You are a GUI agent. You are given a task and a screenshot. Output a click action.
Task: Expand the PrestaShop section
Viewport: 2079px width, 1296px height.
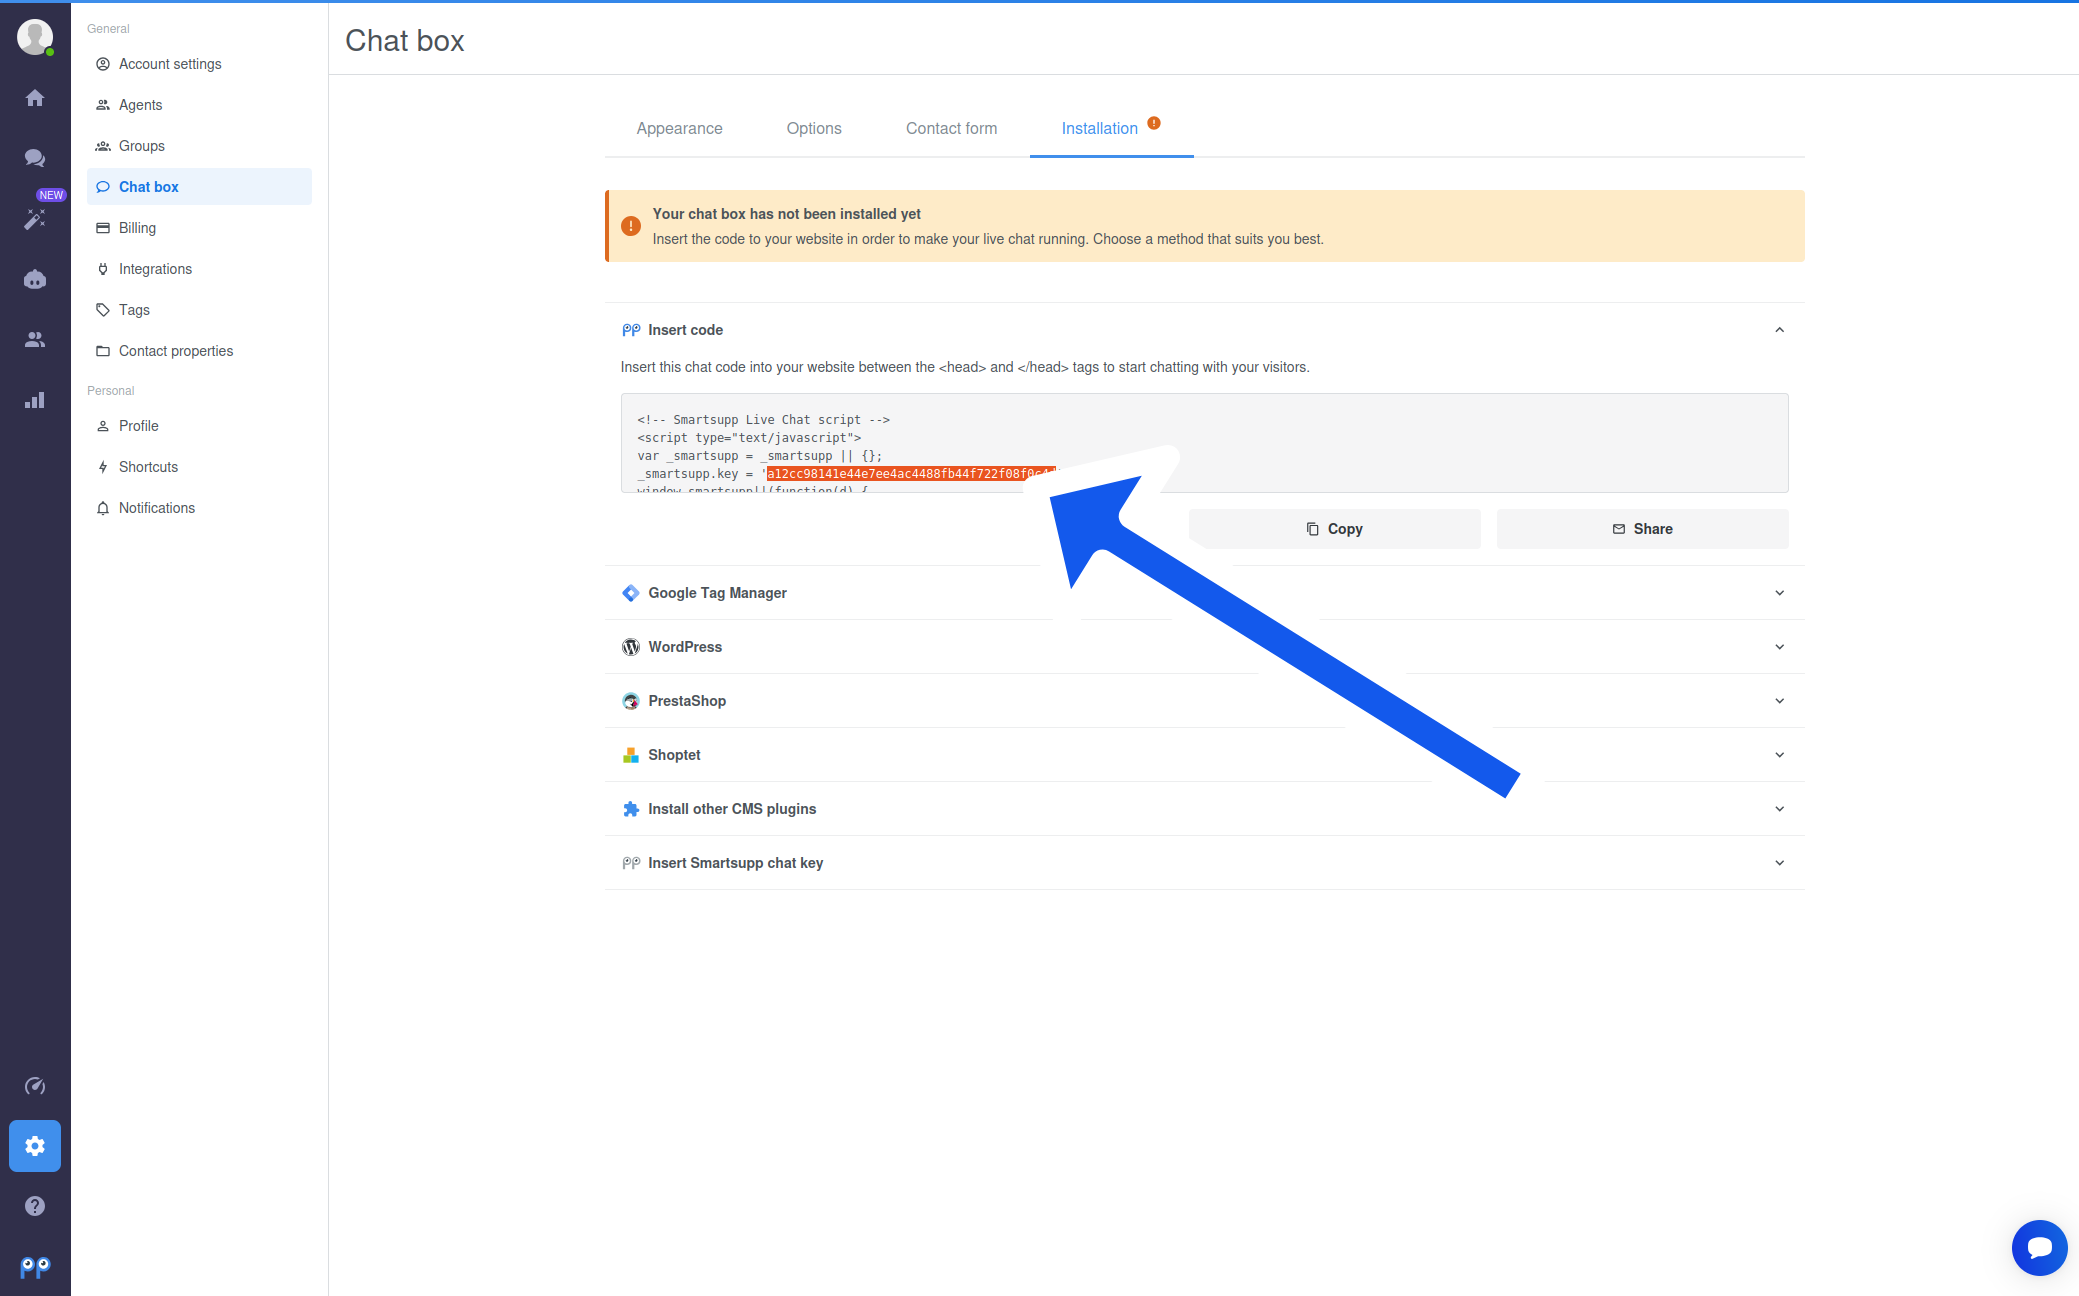click(x=1779, y=701)
